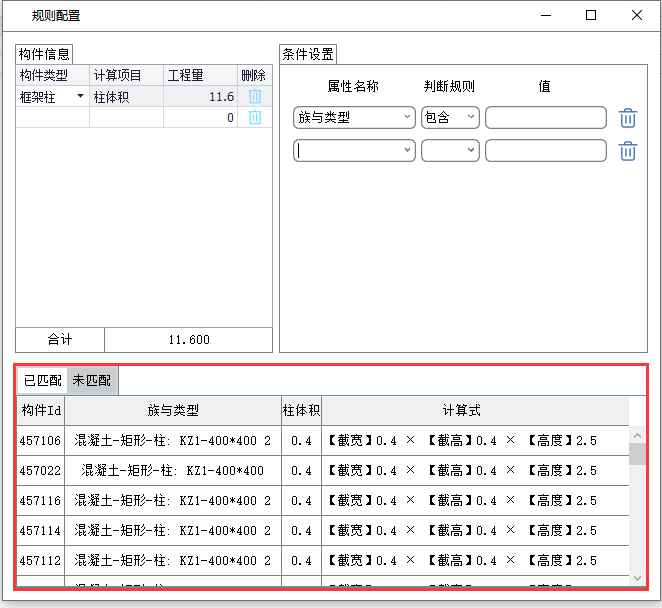Select the 构件信息 tab
Image resolution: width=662 pixels, height=608 pixels.
44,54
